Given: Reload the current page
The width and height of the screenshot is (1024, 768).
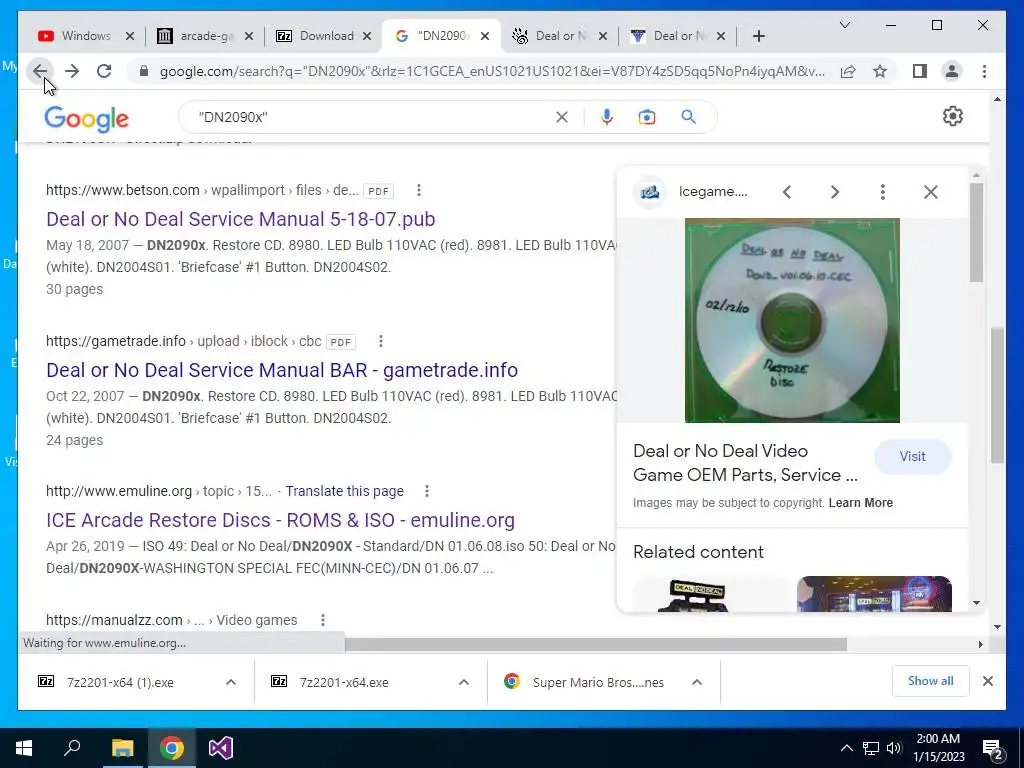Looking at the screenshot, I should (104, 71).
